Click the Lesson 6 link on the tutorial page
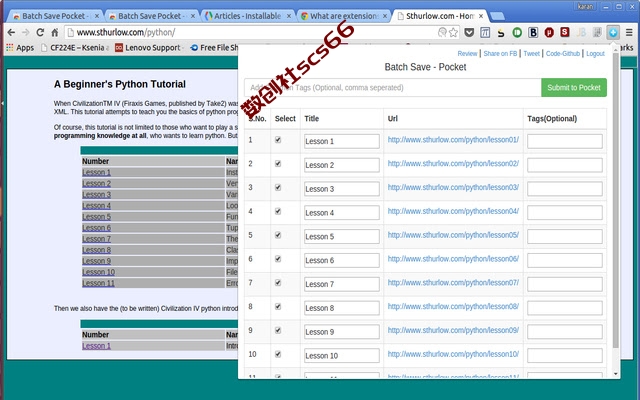The height and width of the screenshot is (400, 640). [x=96, y=227]
